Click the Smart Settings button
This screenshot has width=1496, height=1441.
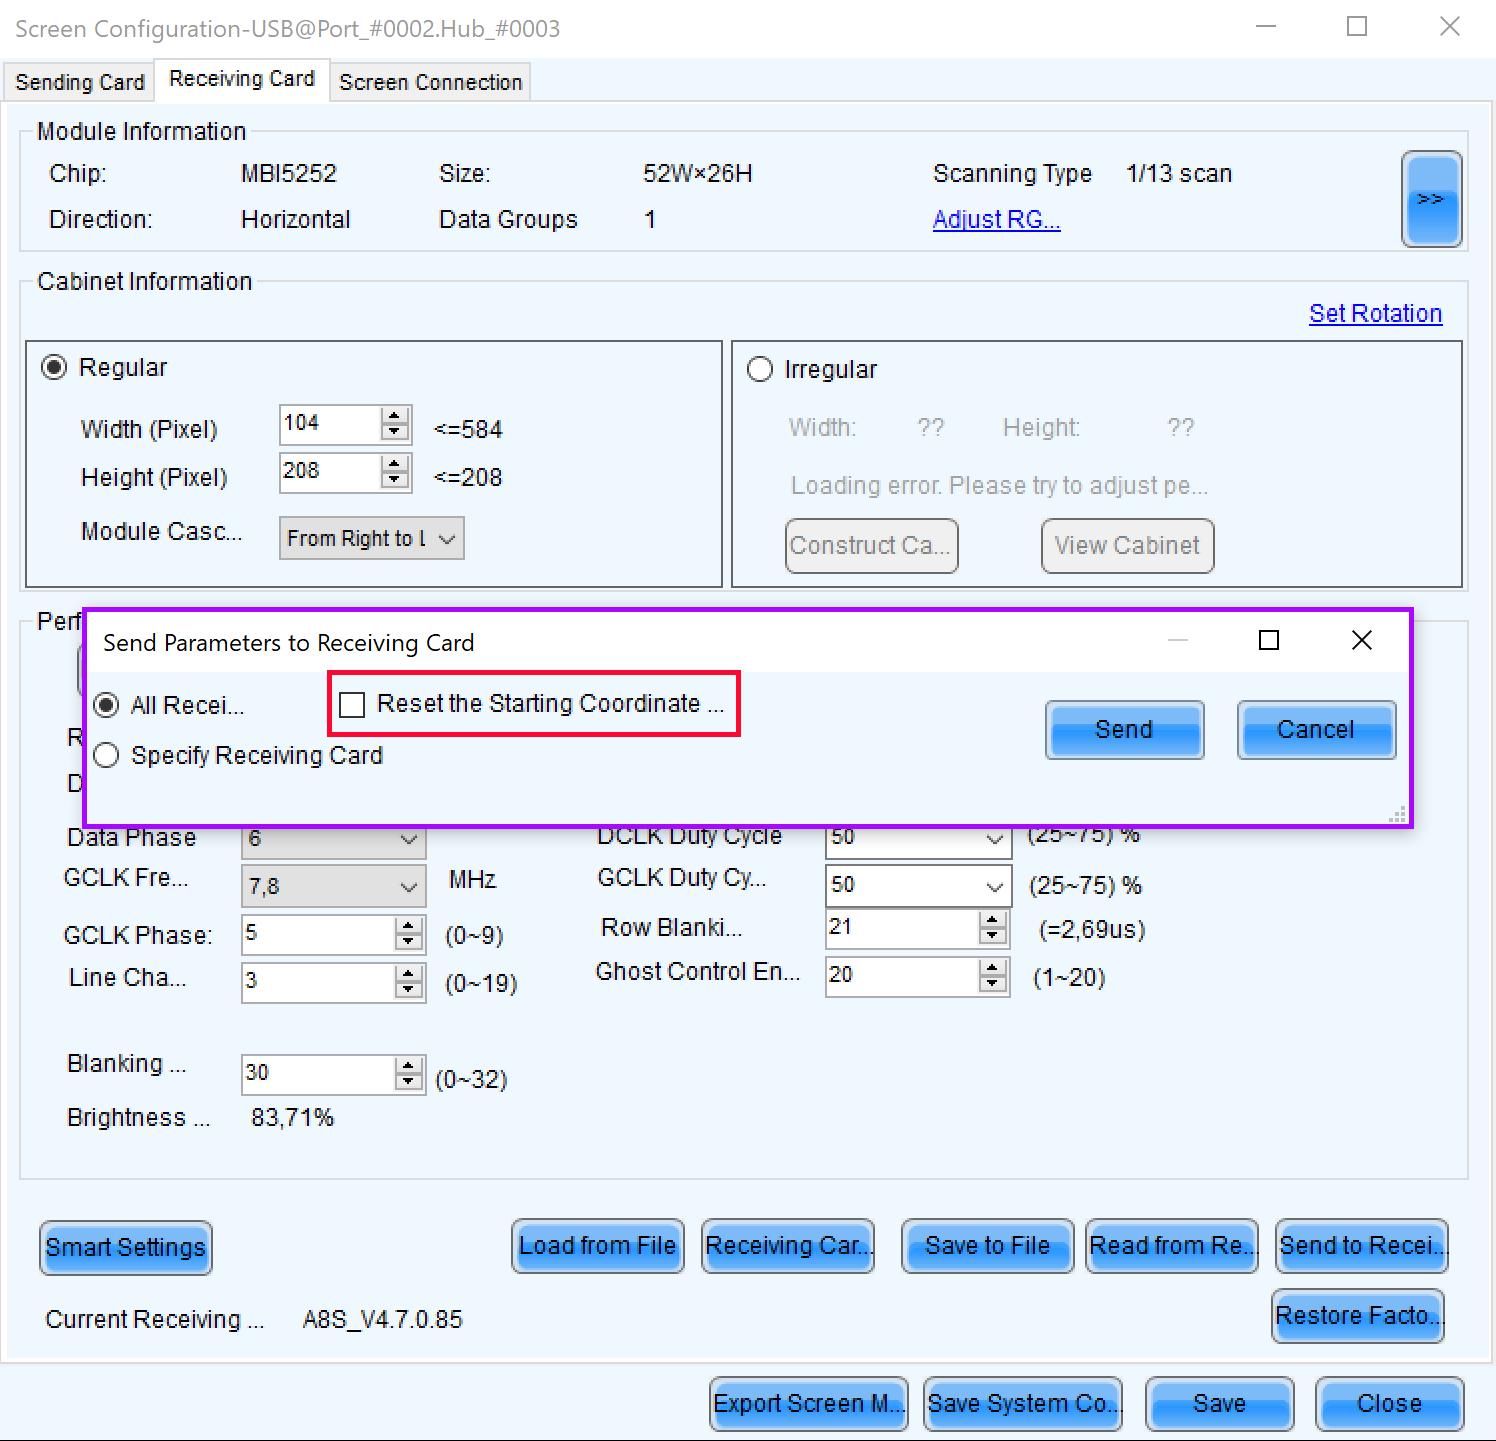coord(126,1247)
